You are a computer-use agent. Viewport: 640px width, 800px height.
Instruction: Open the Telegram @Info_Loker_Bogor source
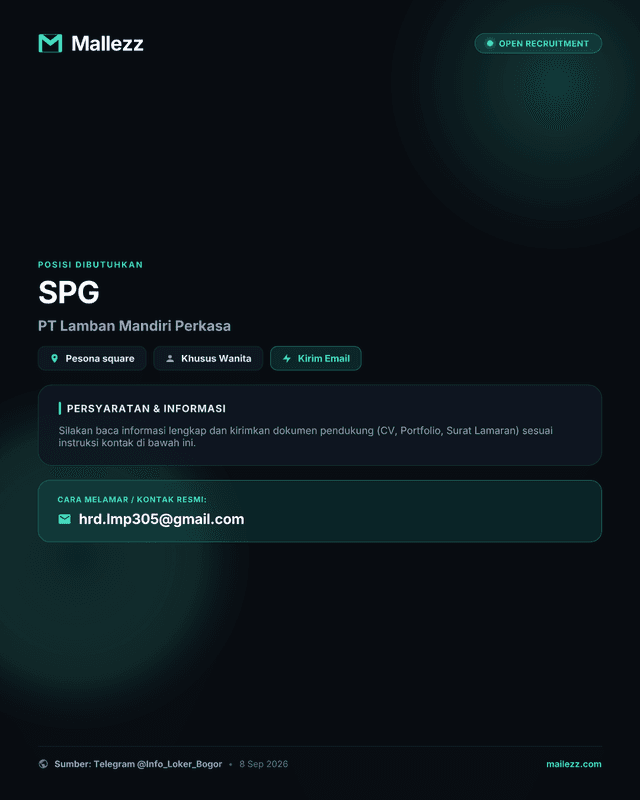(x=138, y=764)
